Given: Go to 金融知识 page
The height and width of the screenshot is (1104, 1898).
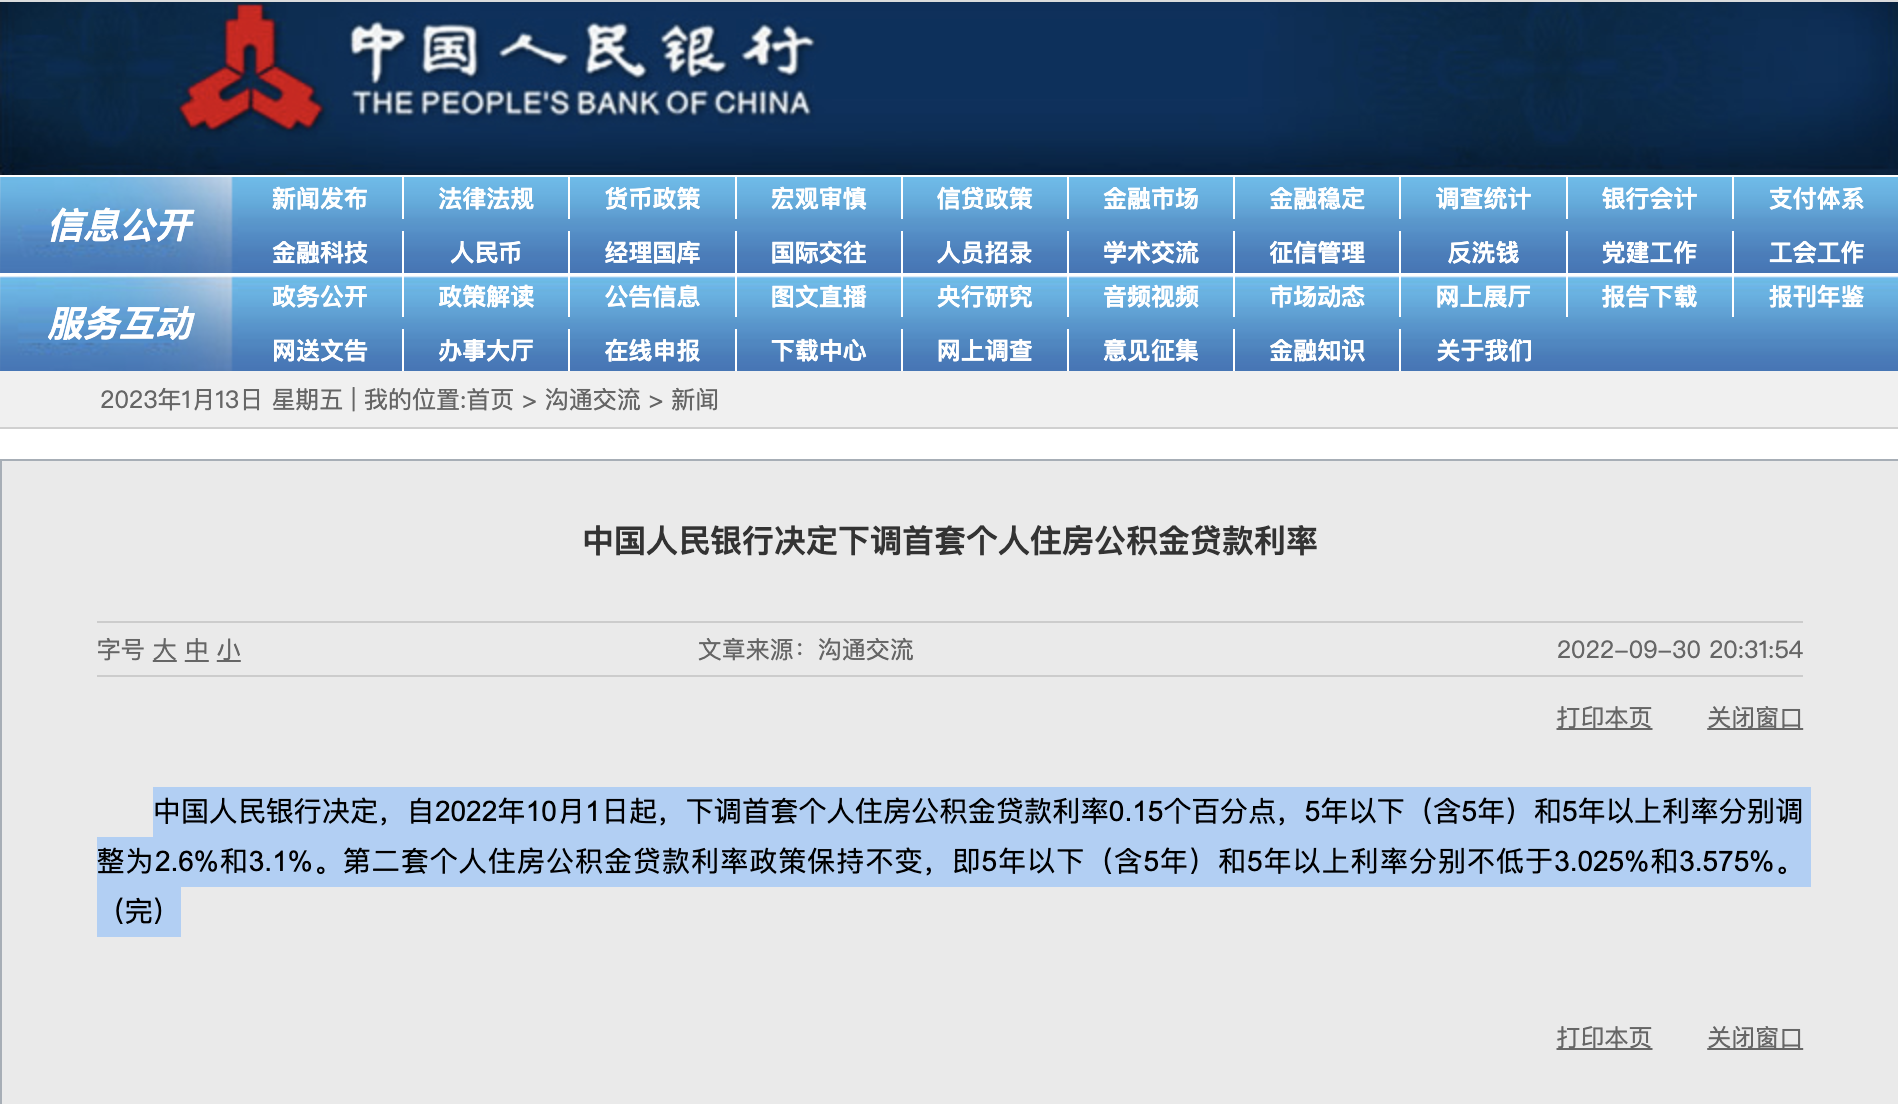Looking at the screenshot, I should click(1317, 351).
